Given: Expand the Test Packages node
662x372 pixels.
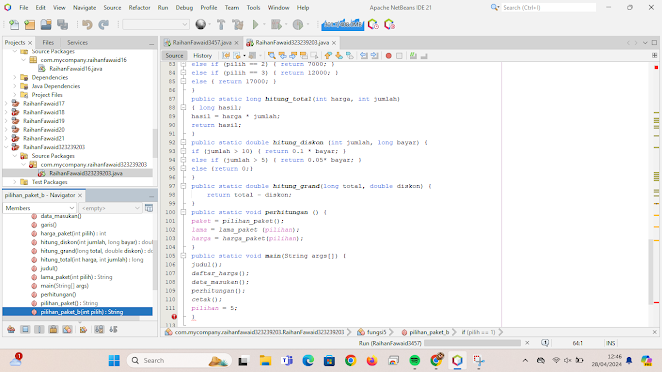Looking at the screenshot, I should [15, 182].
